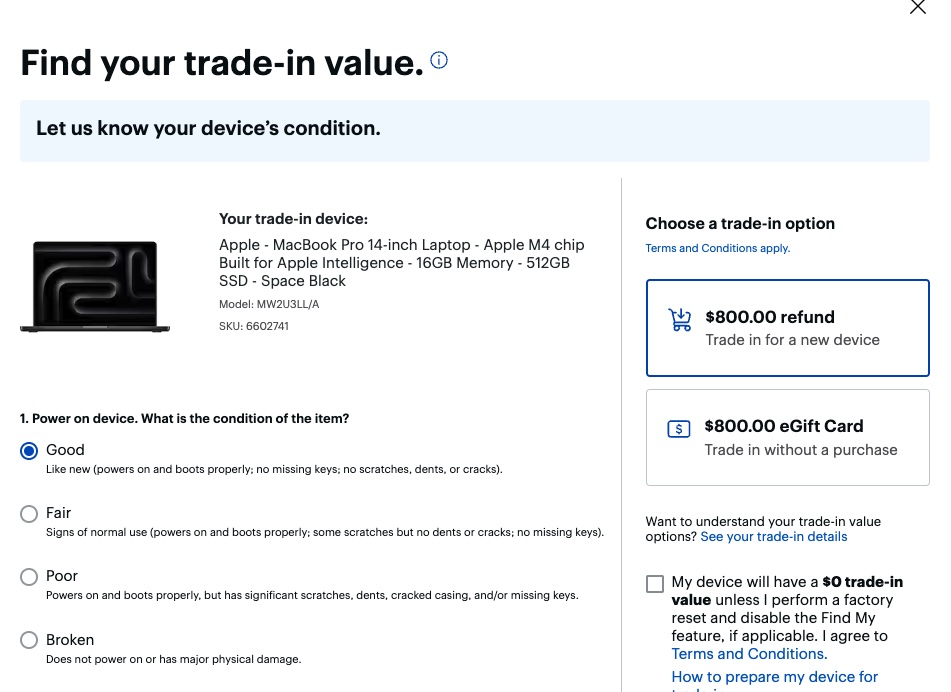The height and width of the screenshot is (692, 951).
Task: Select the Fair condition option
Action: coord(29,514)
